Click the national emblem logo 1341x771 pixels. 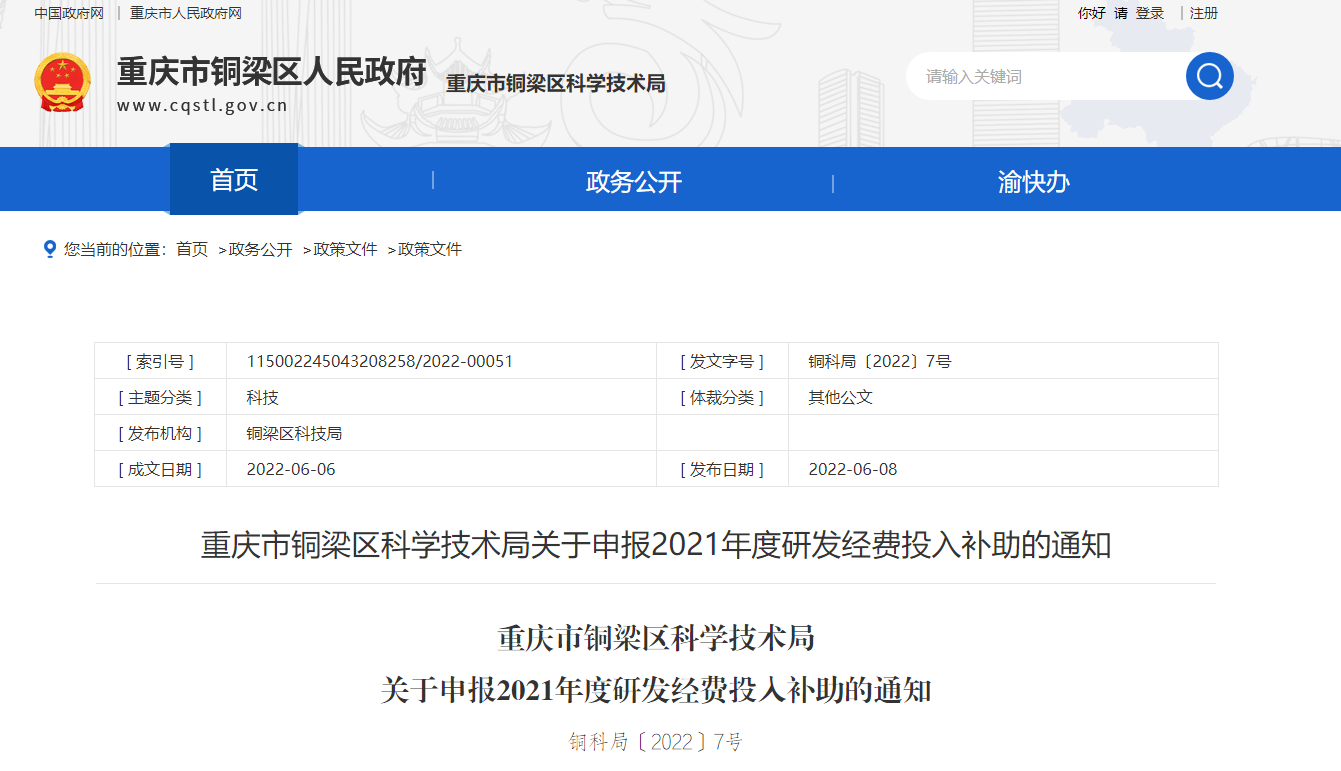coord(62,82)
